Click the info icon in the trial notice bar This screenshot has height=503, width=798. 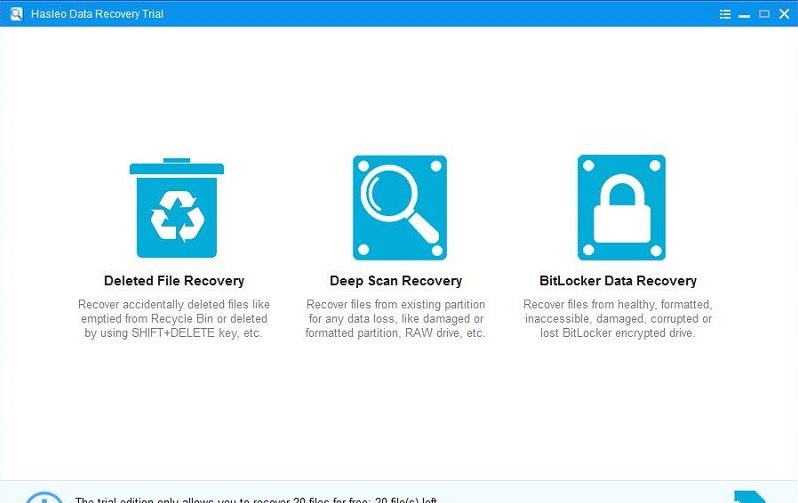click(44, 497)
